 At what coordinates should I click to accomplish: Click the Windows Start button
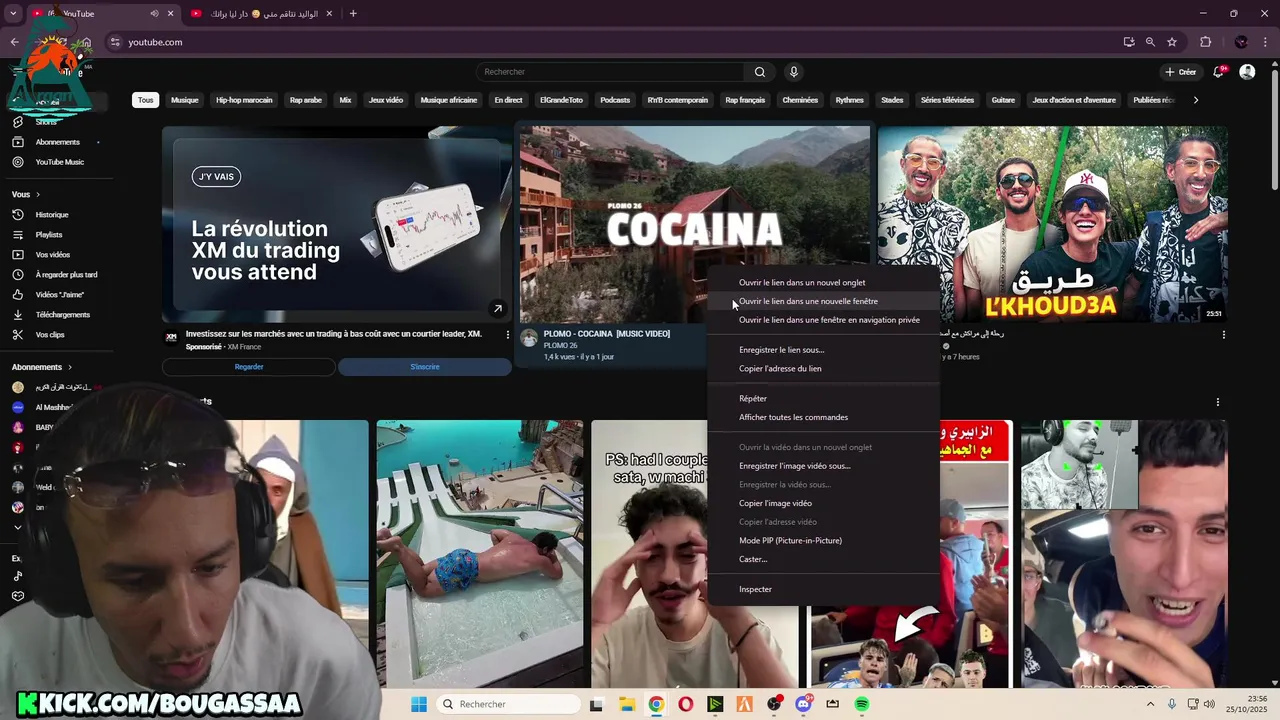(x=419, y=704)
